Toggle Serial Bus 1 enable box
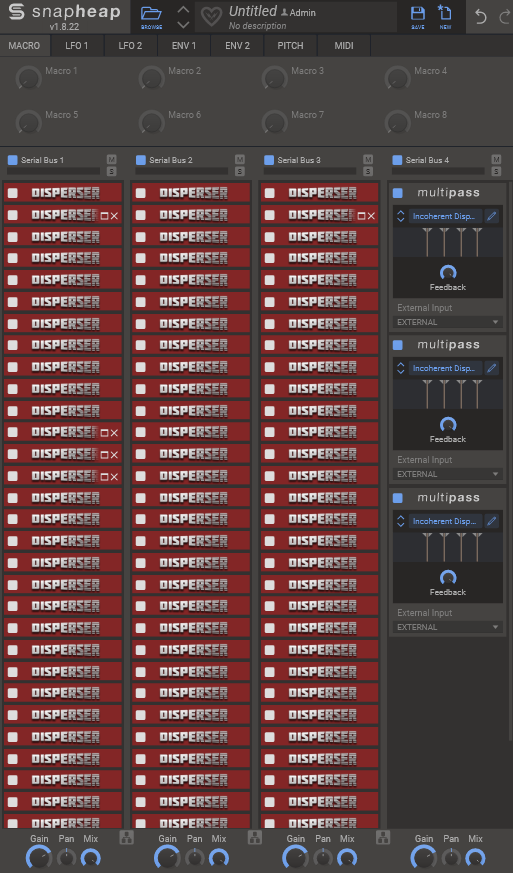The image size is (513, 873). click(x=12, y=160)
